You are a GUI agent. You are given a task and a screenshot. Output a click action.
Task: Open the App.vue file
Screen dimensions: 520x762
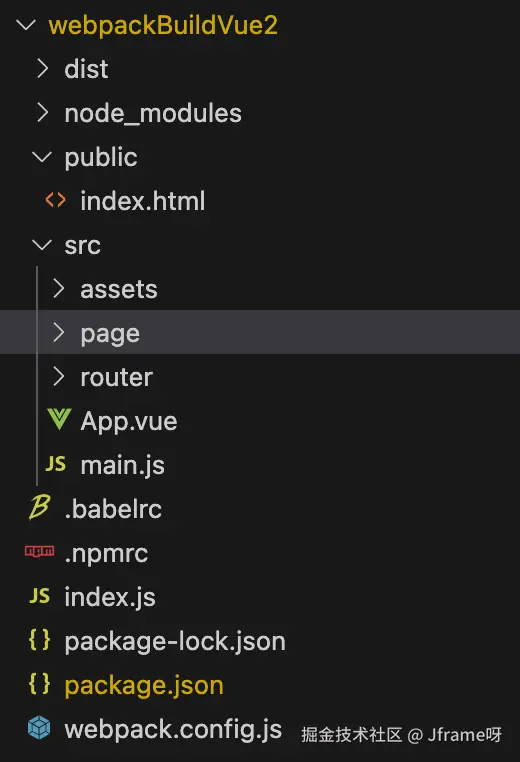click(x=129, y=421)
